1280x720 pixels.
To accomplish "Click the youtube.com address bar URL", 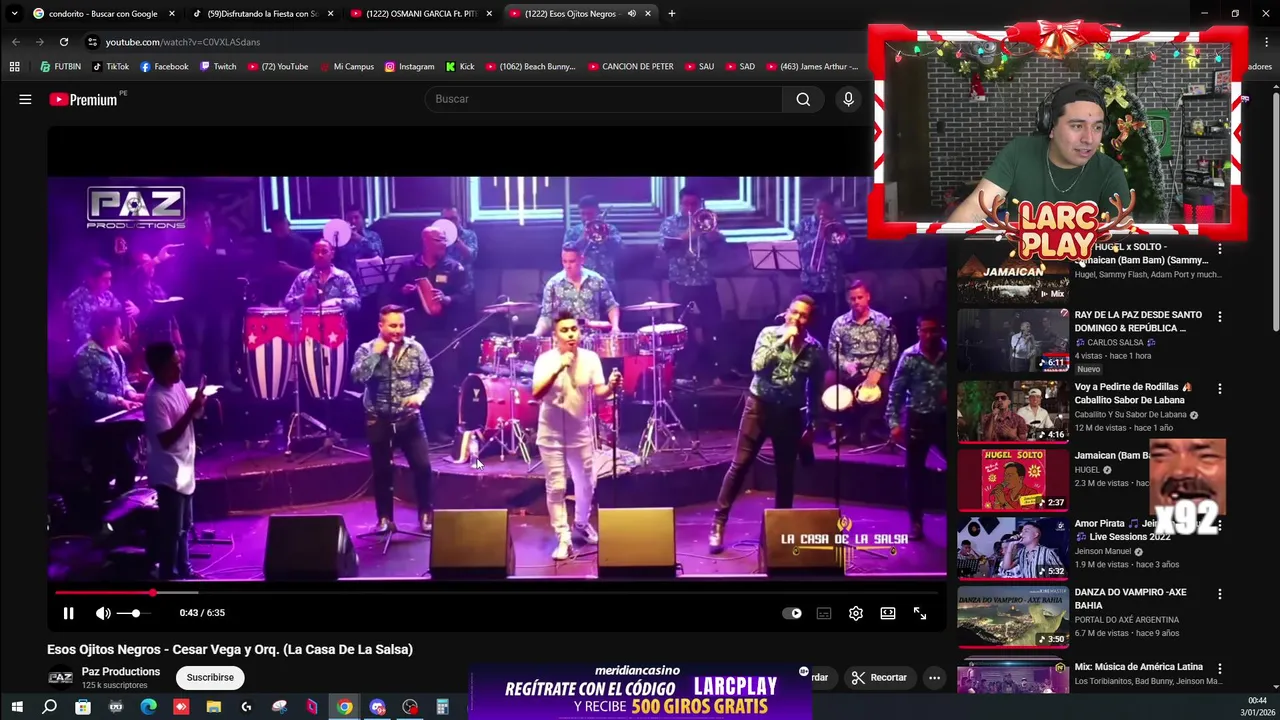I will tap(183, 42).
